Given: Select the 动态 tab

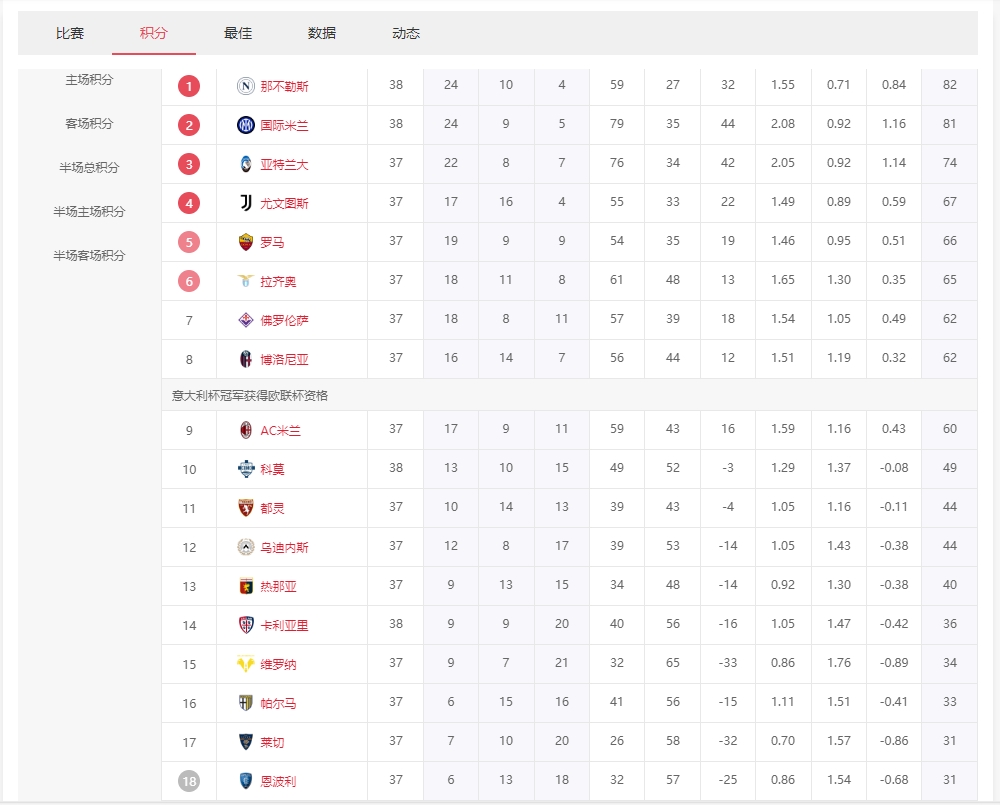Looking at the screenshot, I should 405,32.
